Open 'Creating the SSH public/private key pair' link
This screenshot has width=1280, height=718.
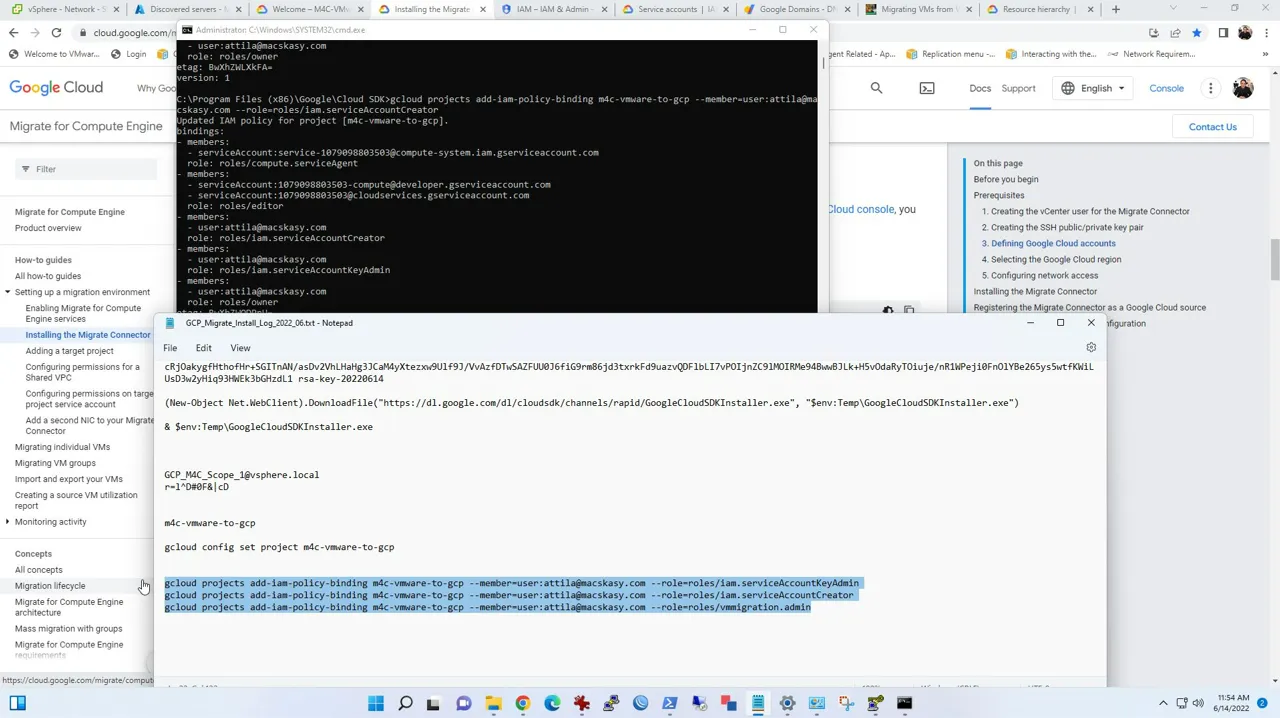(1067, 227)
